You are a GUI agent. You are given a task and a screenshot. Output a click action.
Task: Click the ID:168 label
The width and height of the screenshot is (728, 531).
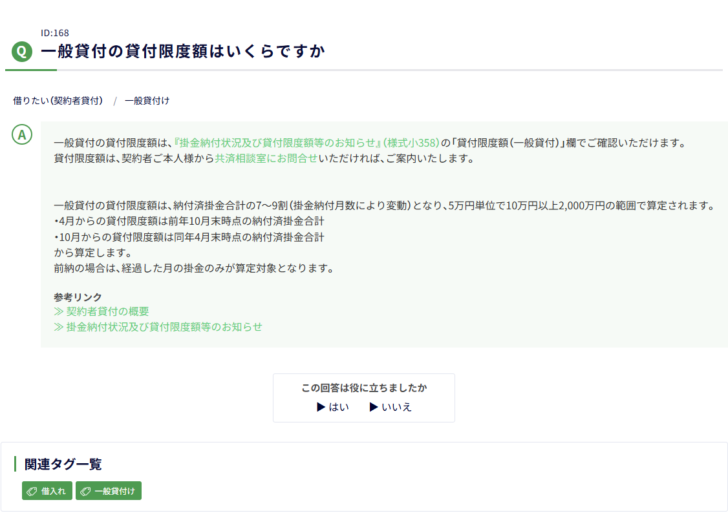[55, 33]
